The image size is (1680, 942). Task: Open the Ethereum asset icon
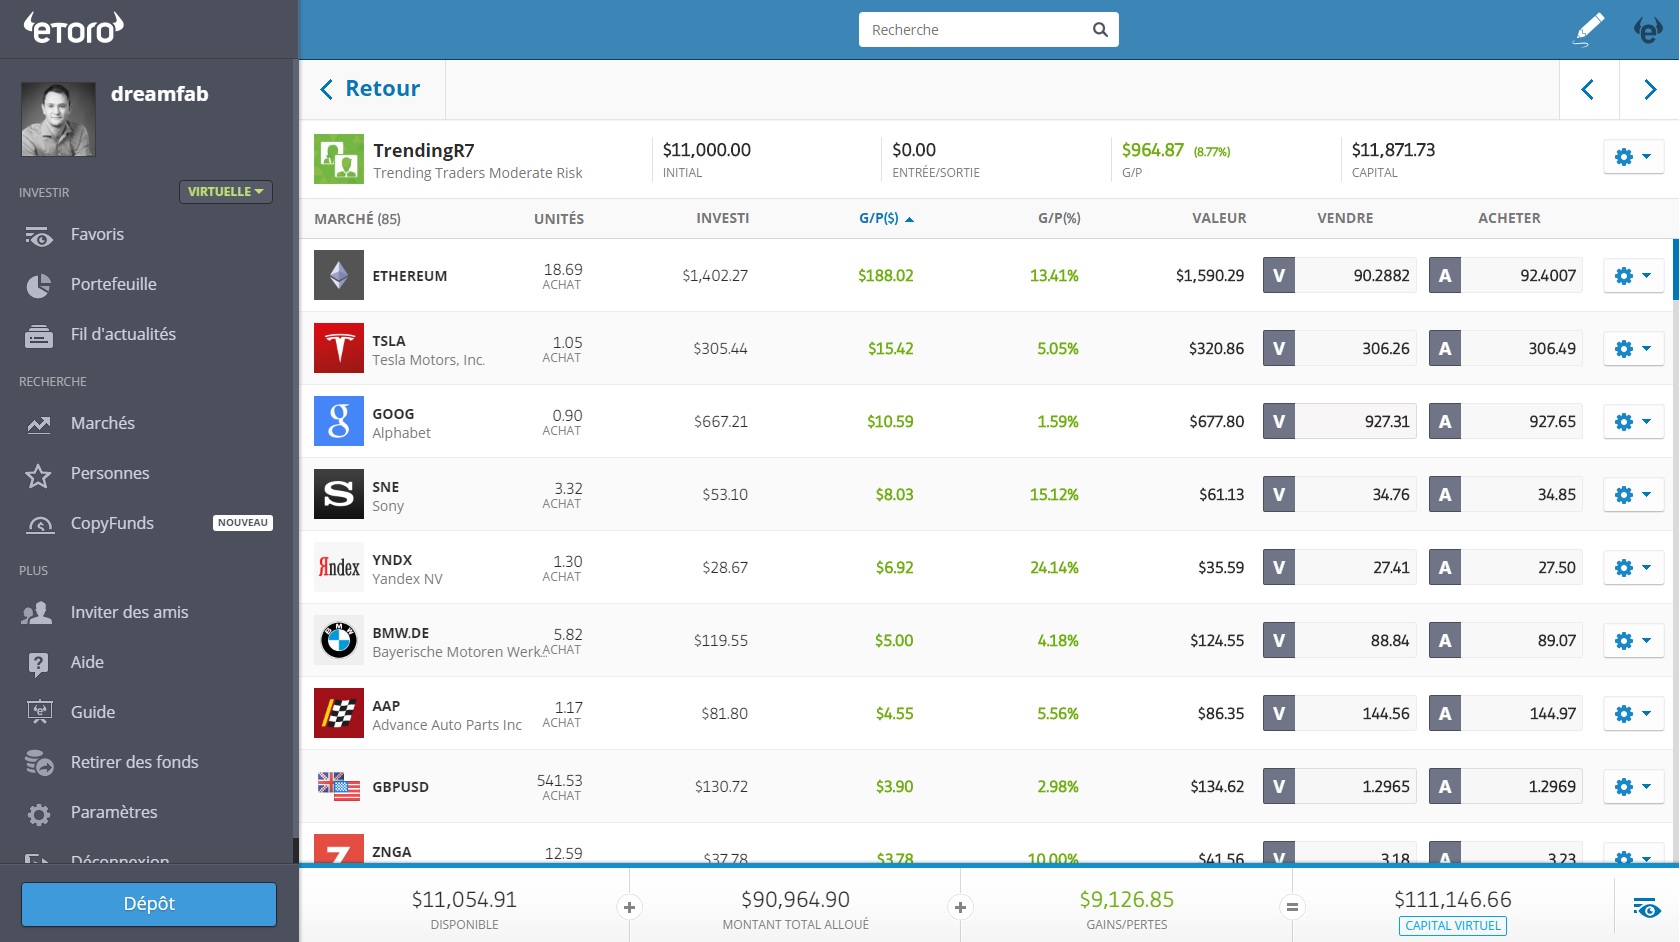coord(339,275)
